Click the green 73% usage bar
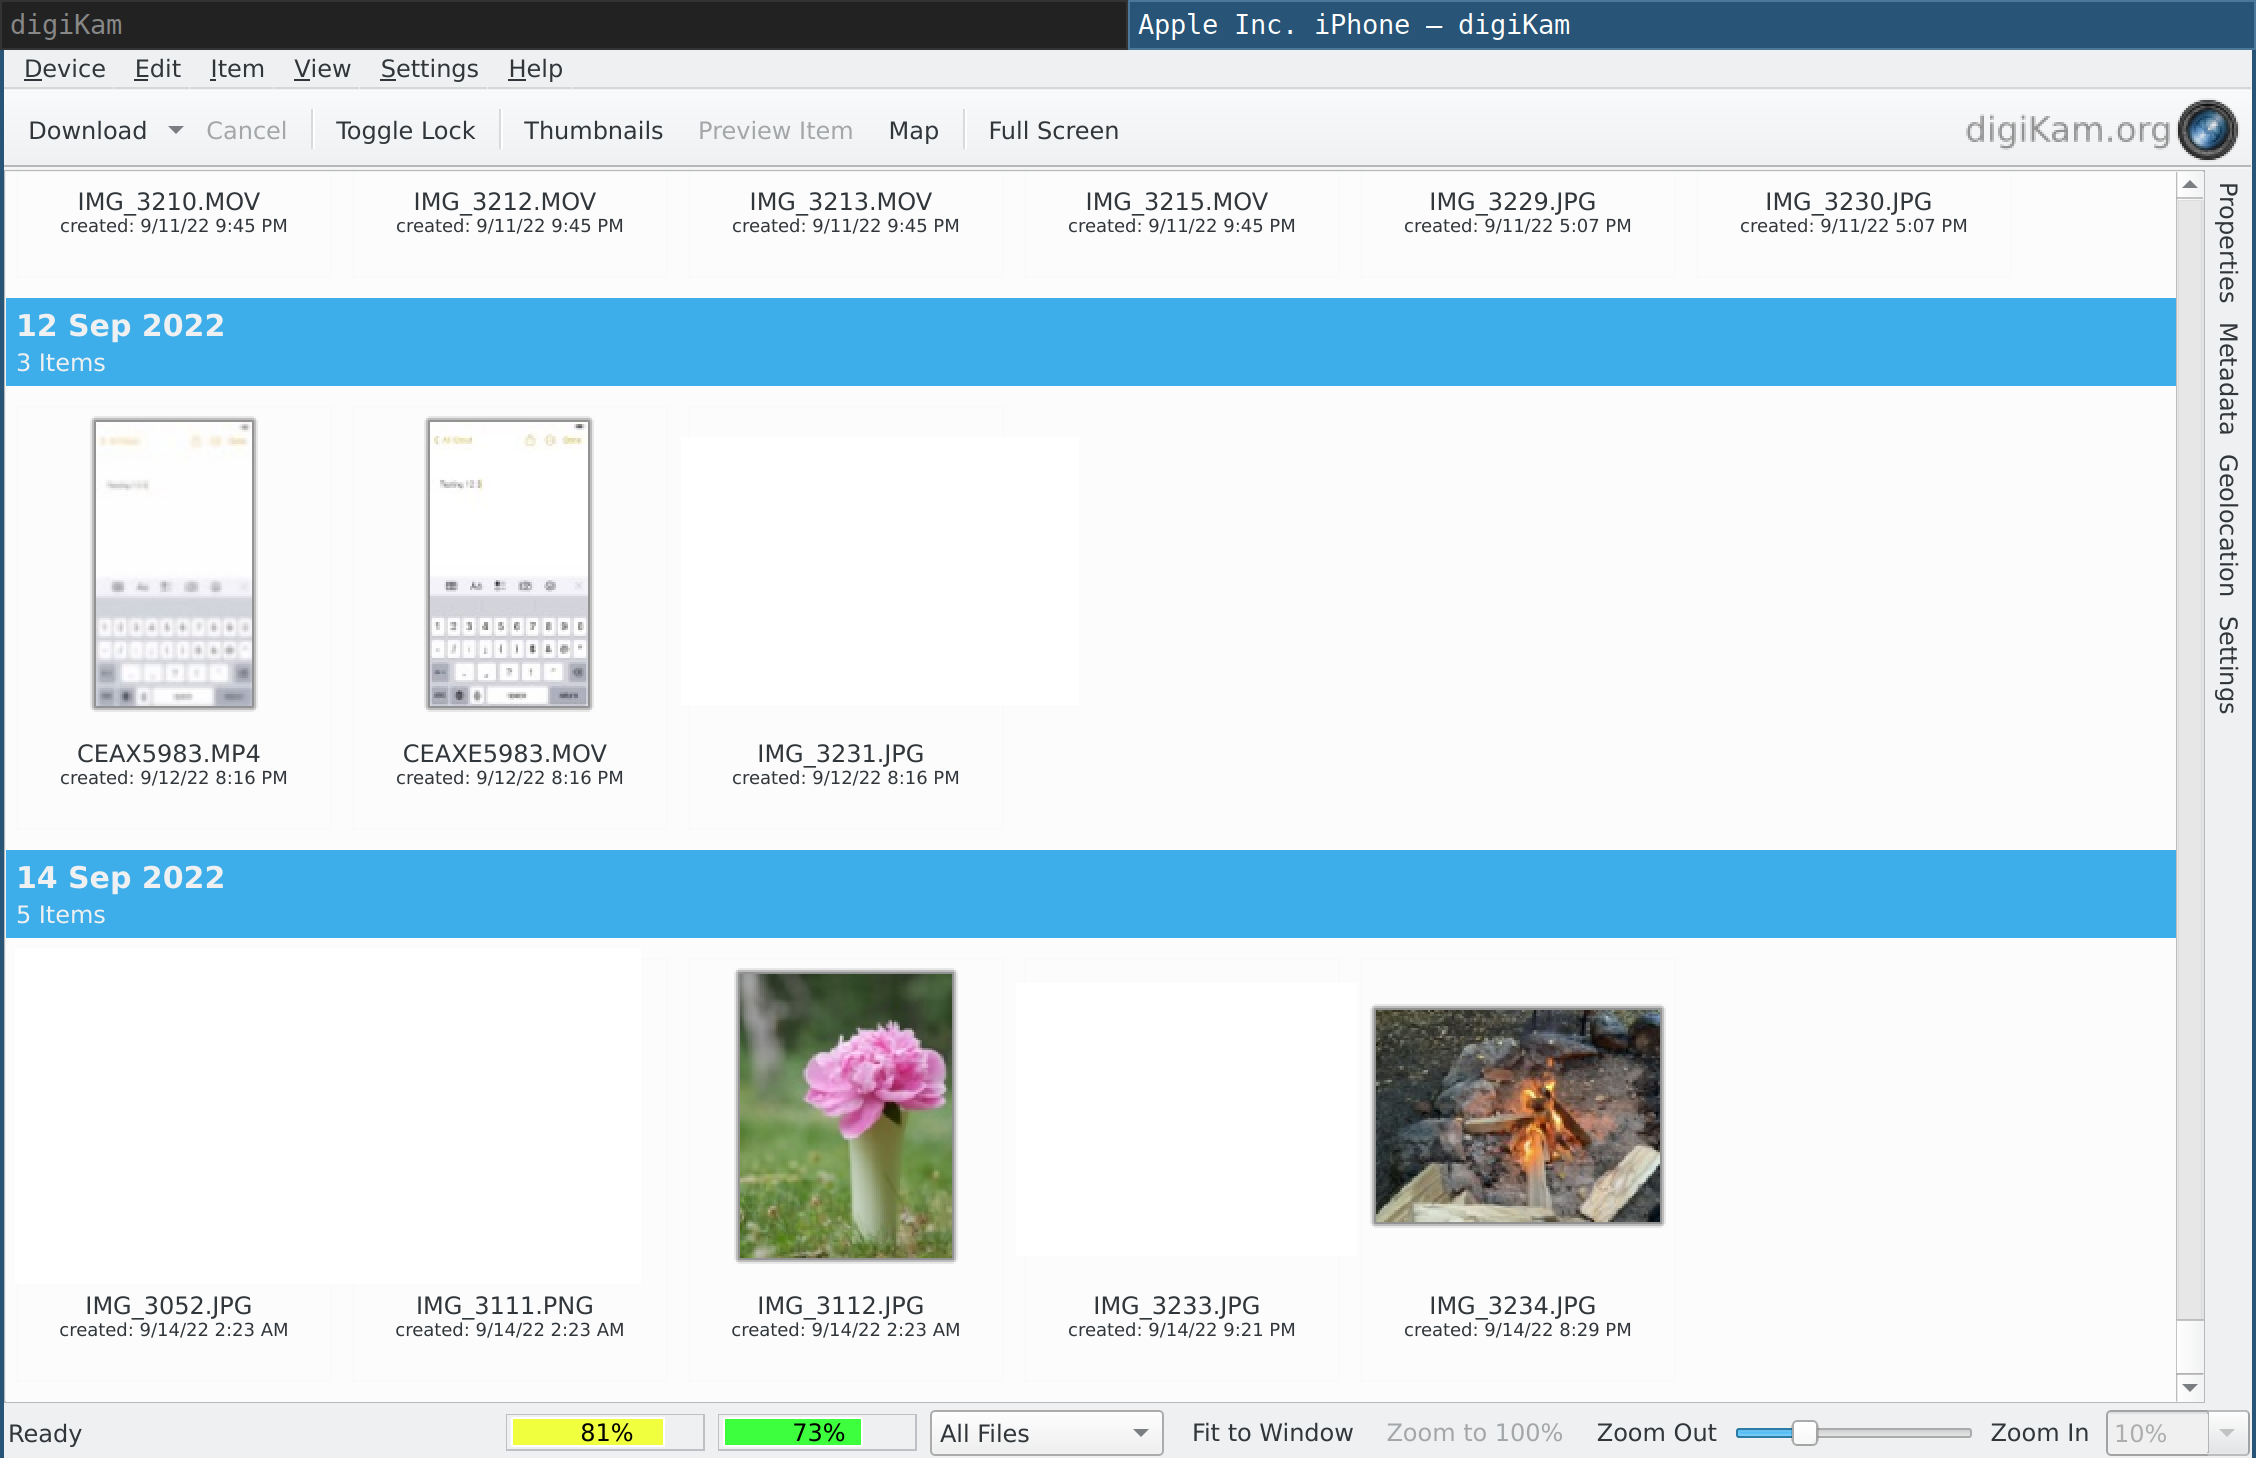This screenshot has width=2256, height=1458. [x=817, y=1432]
